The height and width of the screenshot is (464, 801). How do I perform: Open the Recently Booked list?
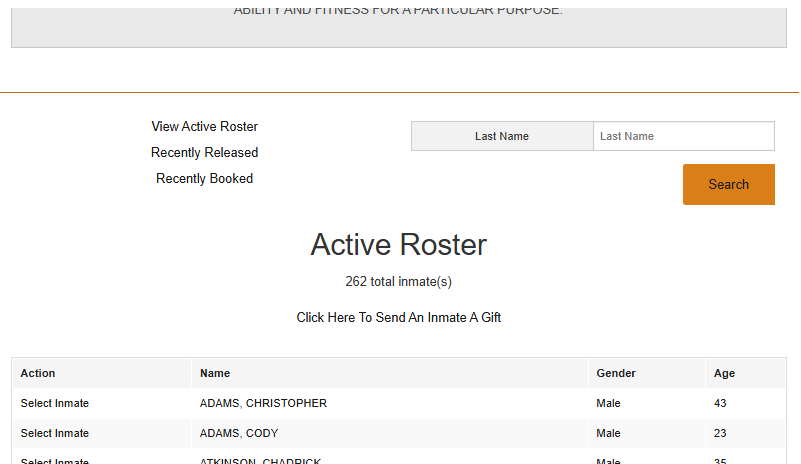point(204,179)
